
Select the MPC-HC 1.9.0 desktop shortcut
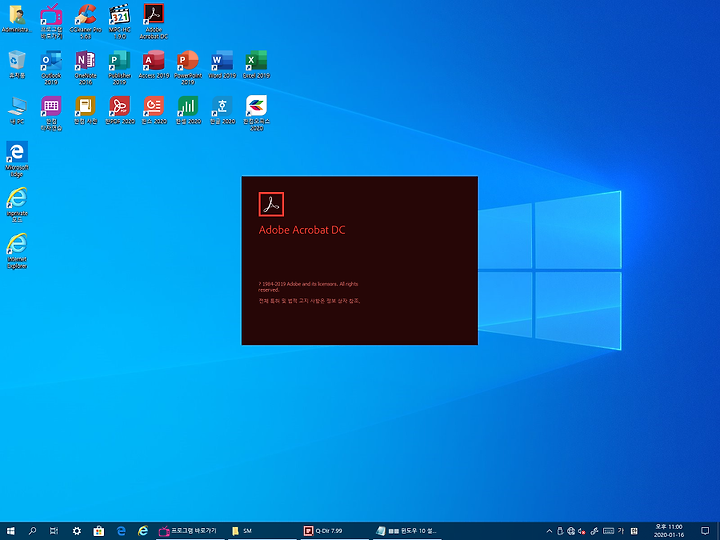click(x=119, y=21)
